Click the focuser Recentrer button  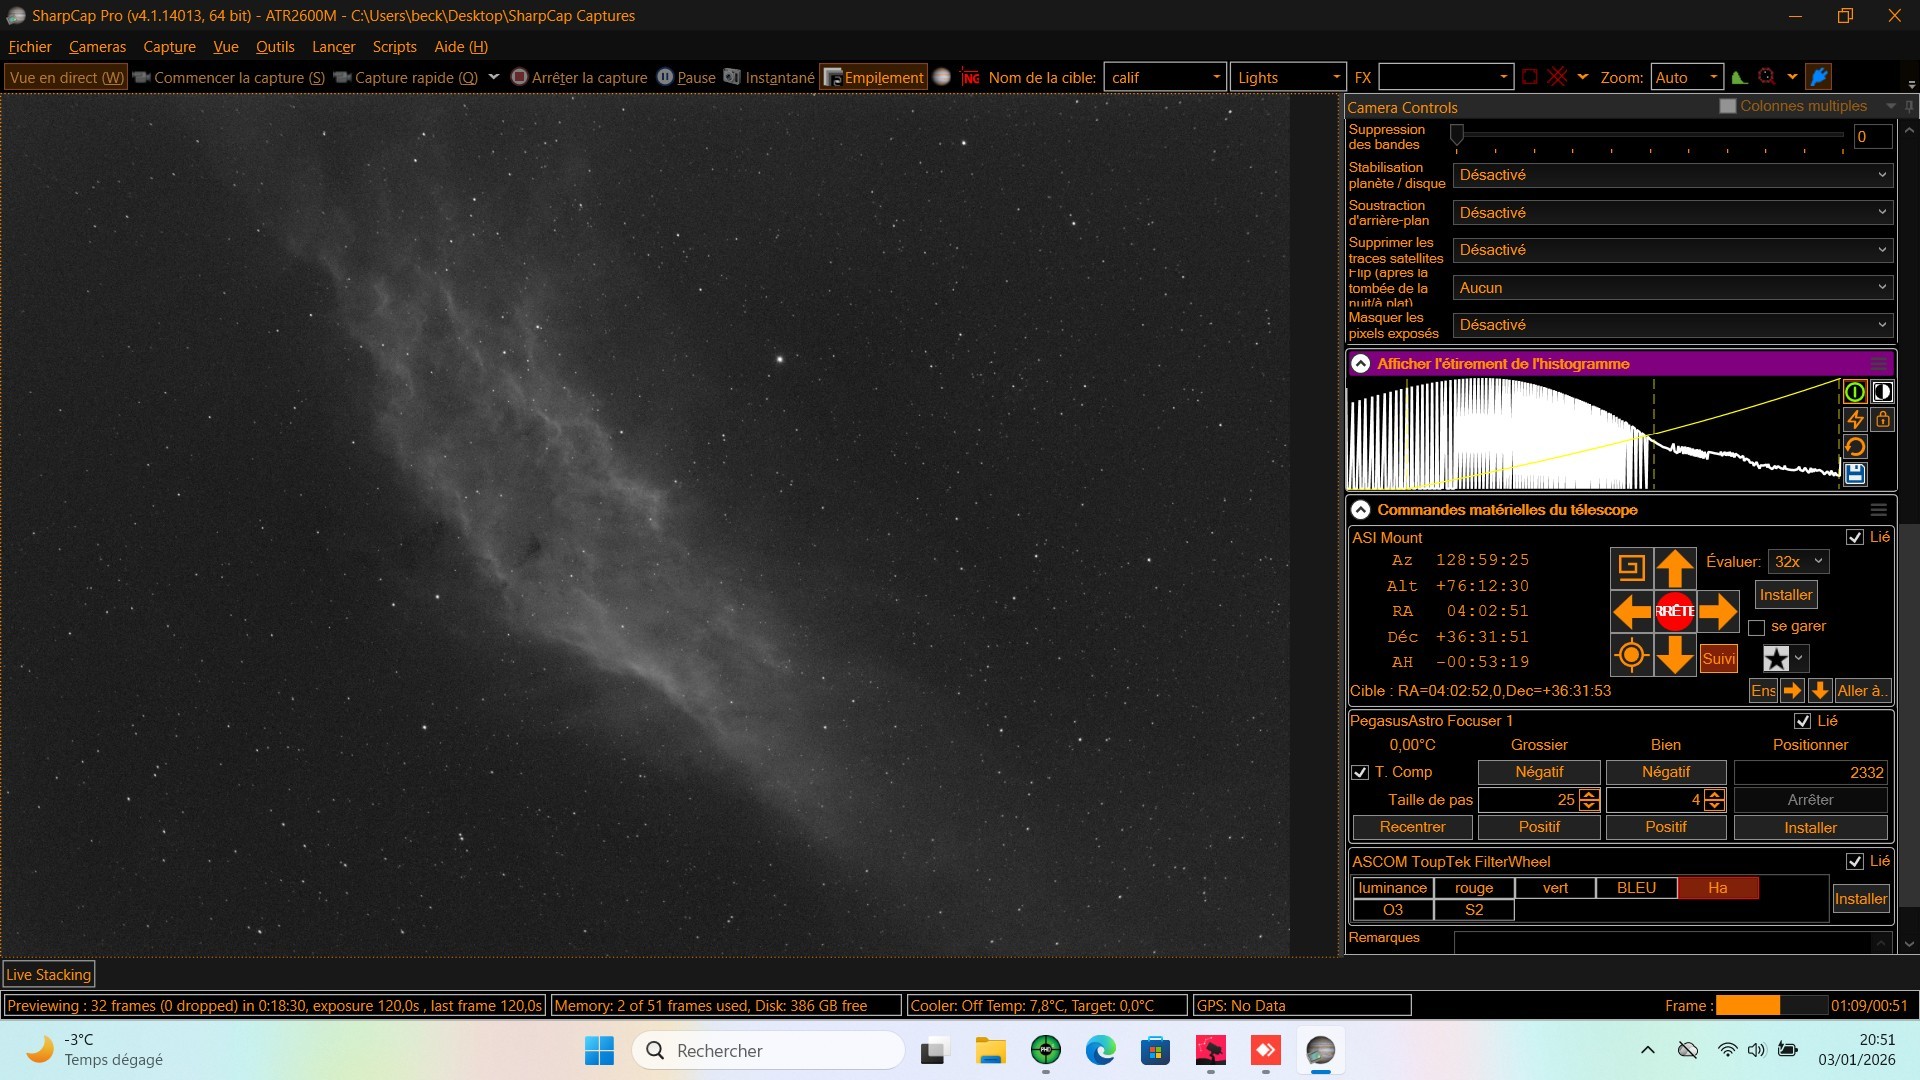click(x=1412, y=827)
